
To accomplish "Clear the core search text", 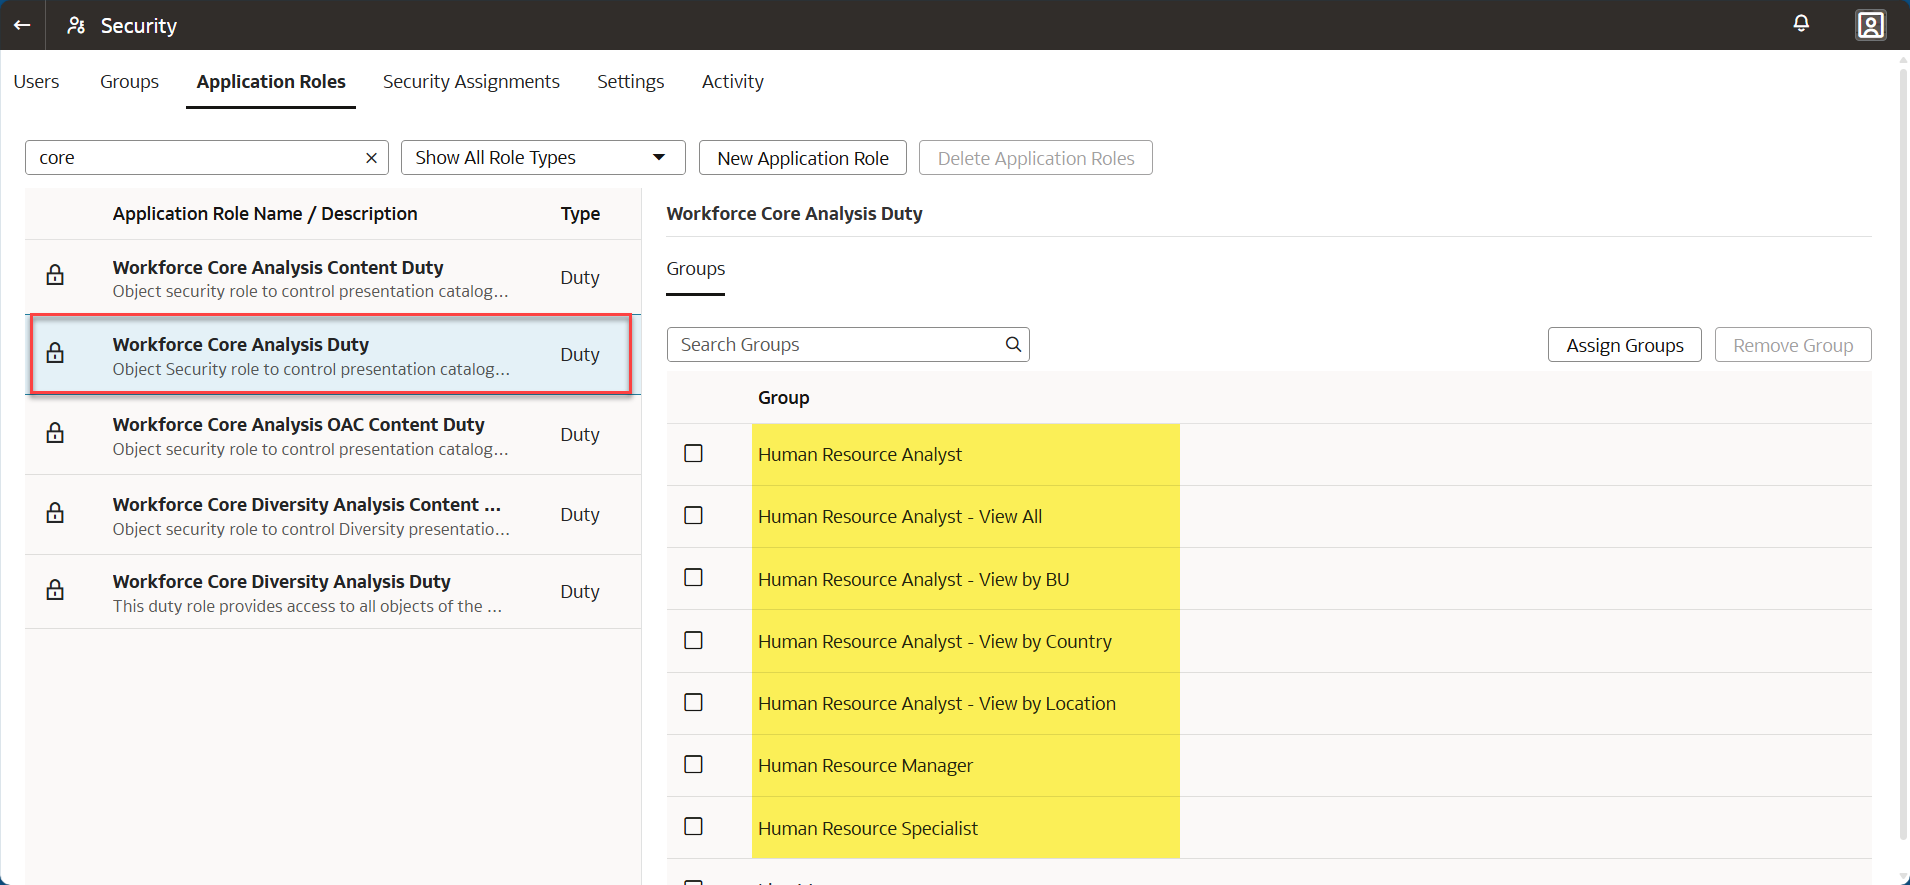I will pyautogui.click(x=371, y=158).
